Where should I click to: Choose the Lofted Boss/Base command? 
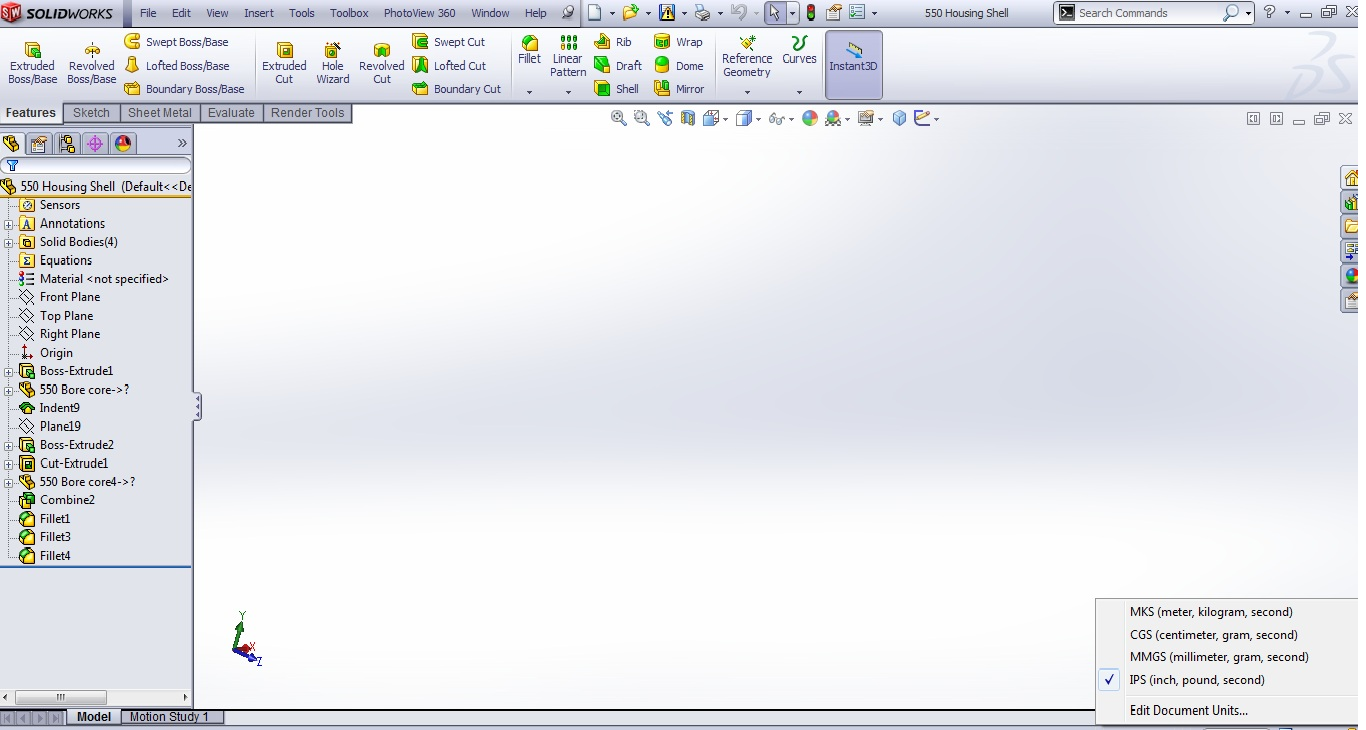[x=177, y=66]
